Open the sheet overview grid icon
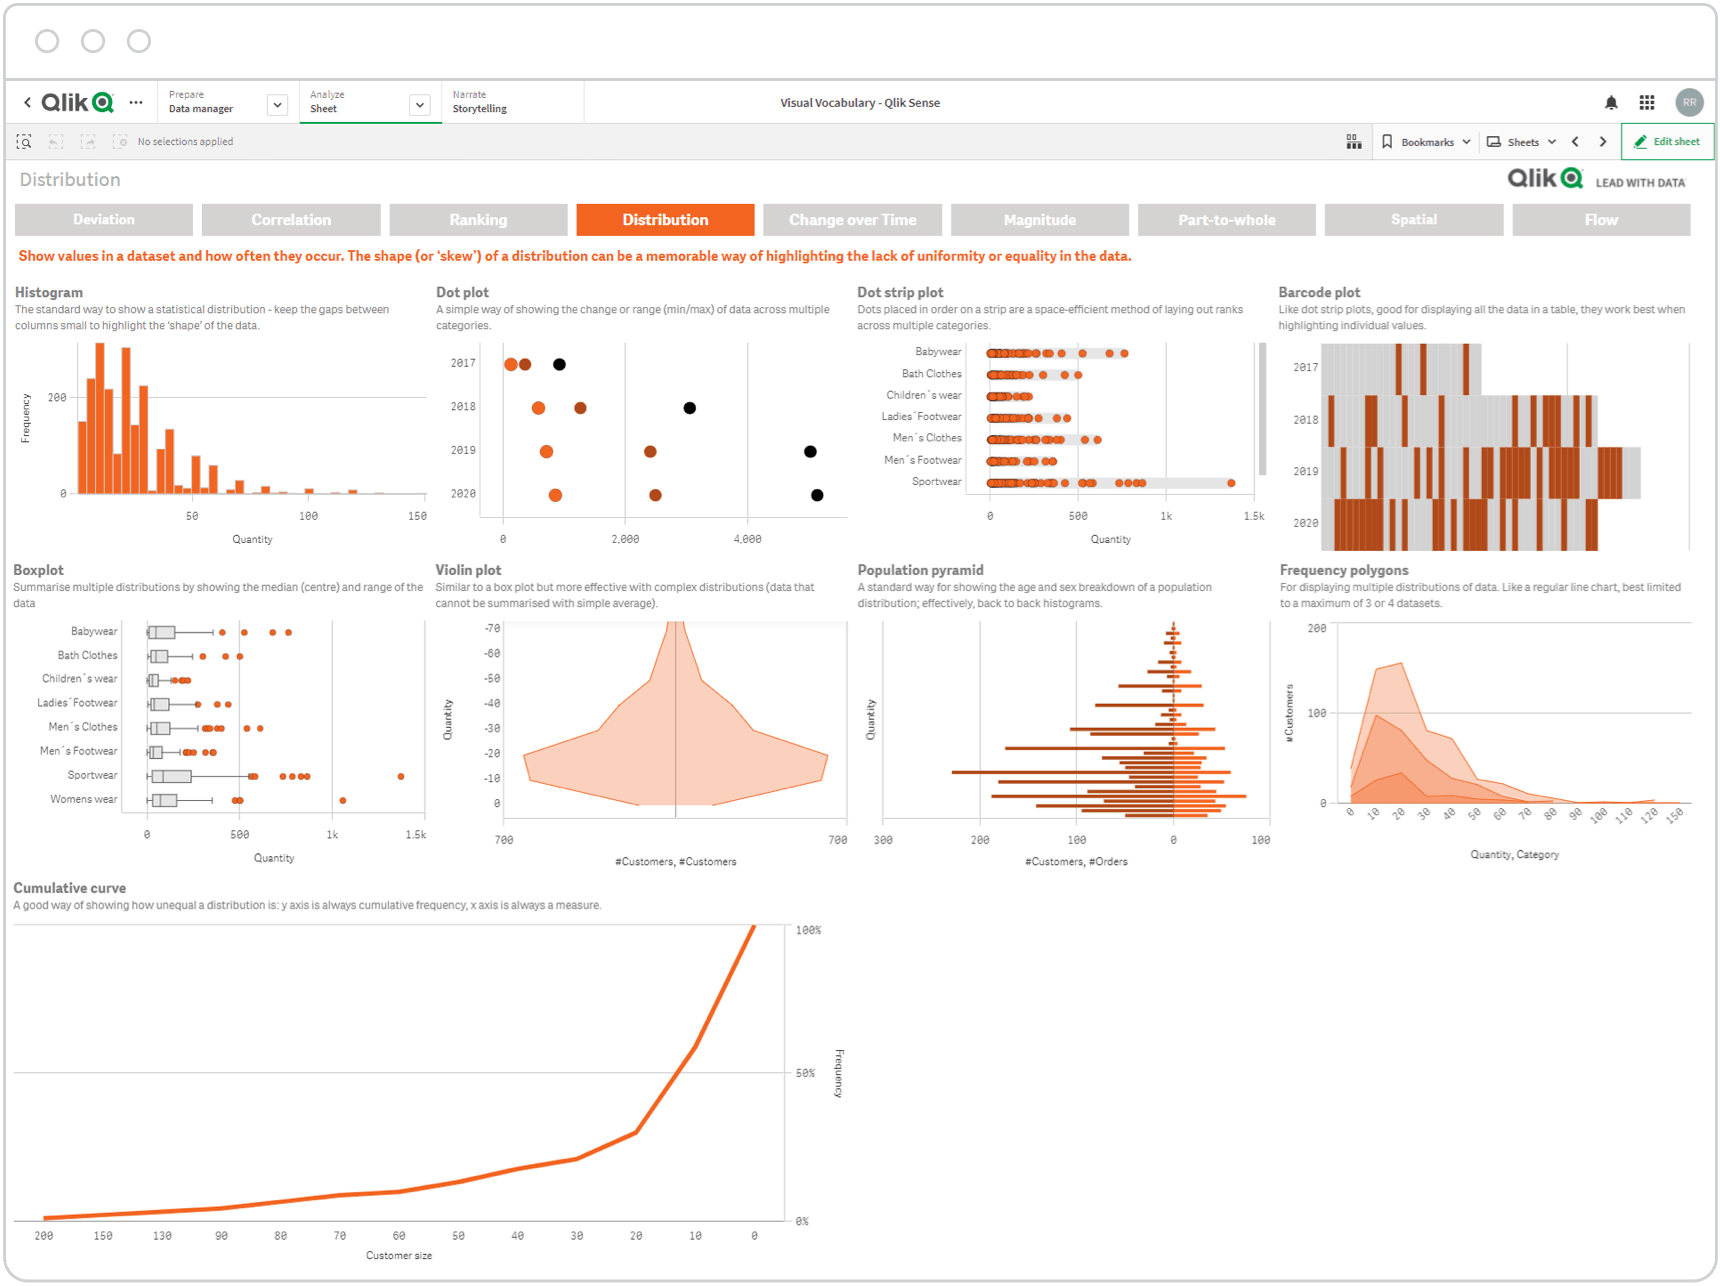 (x=1355, y=141)
